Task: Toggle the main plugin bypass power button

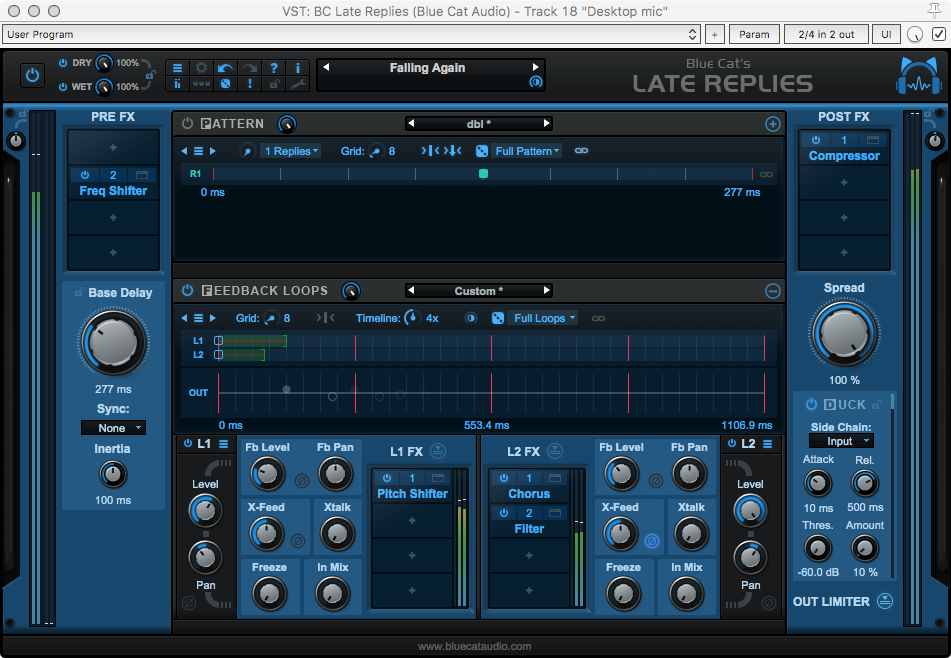Action: click(x=32, y=76)
